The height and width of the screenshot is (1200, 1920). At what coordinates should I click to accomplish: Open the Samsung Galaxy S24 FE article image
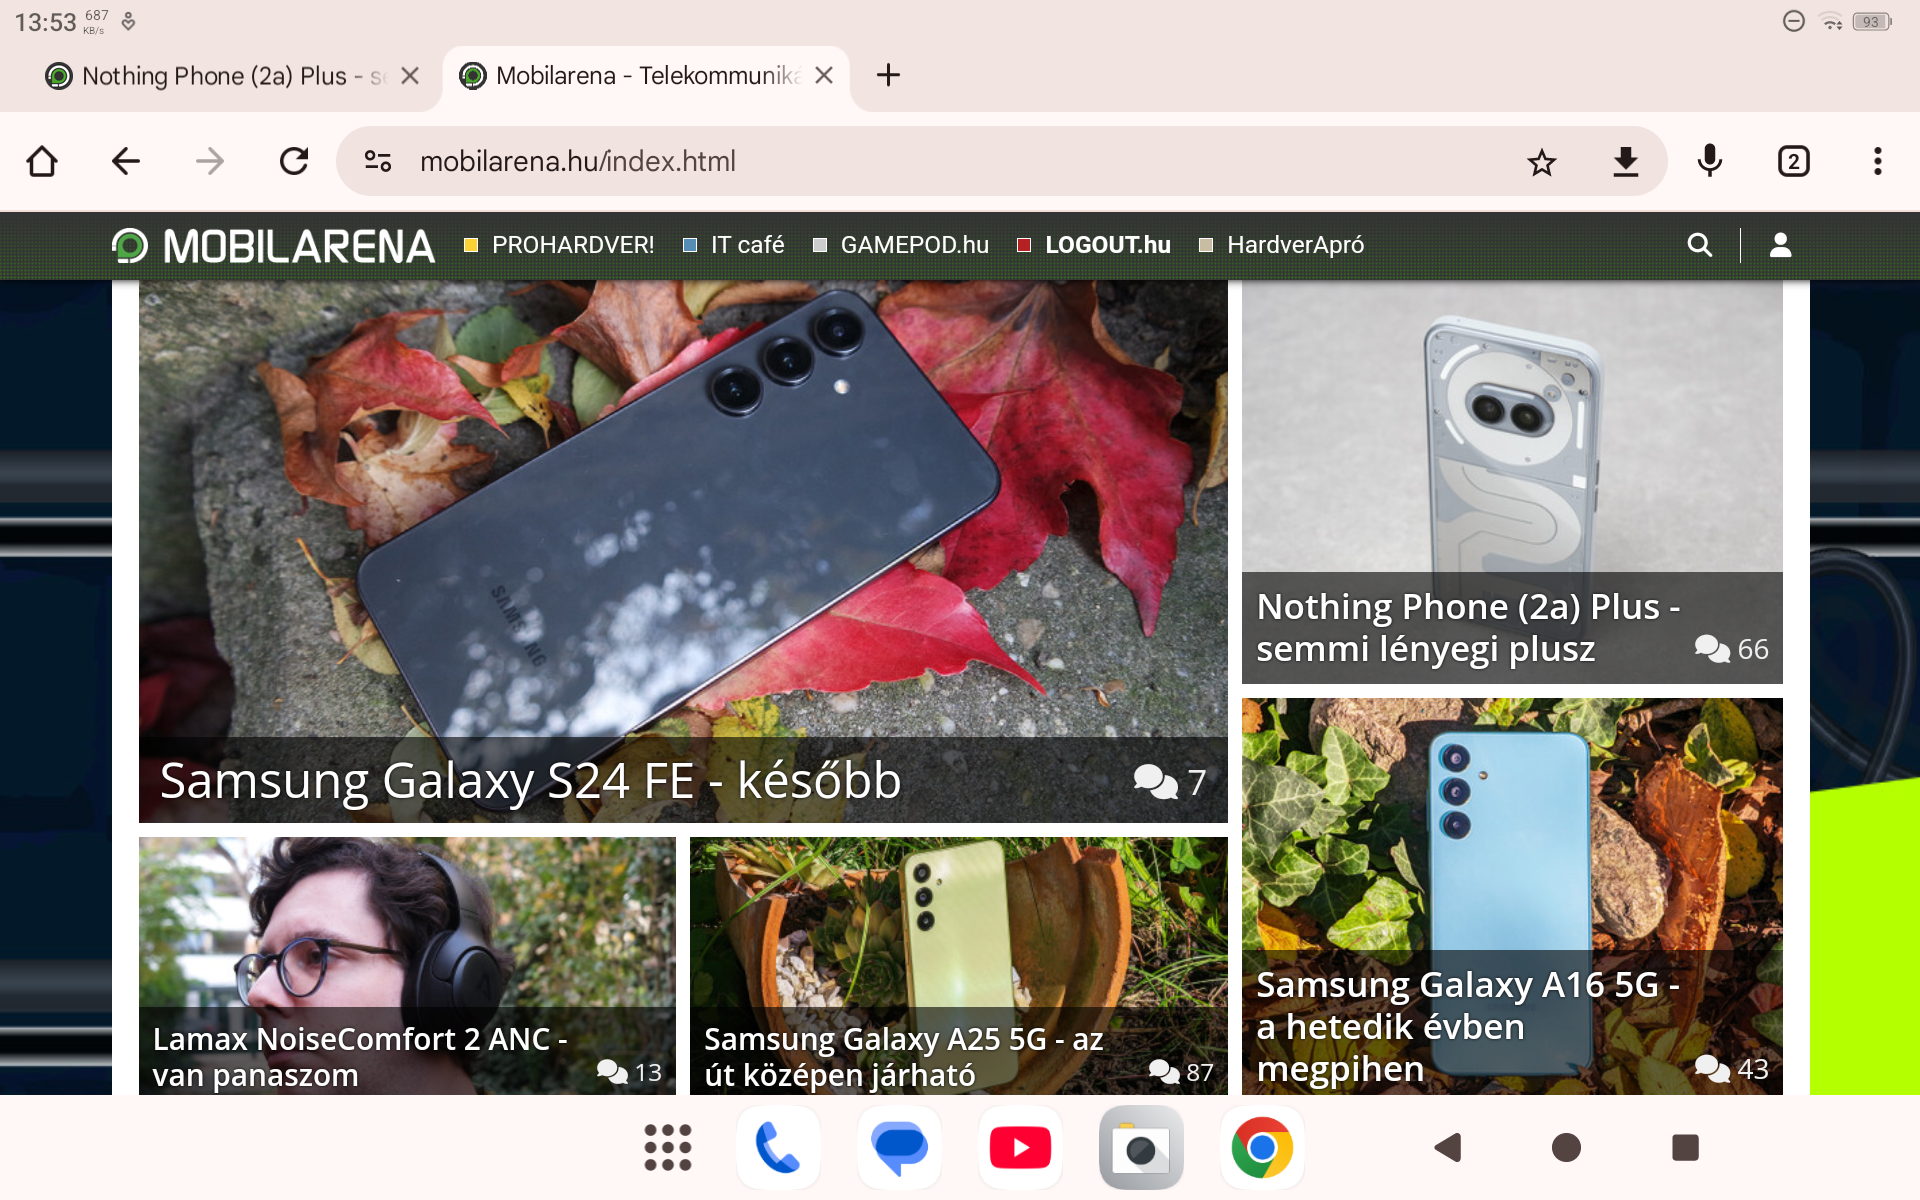[683, 510]
